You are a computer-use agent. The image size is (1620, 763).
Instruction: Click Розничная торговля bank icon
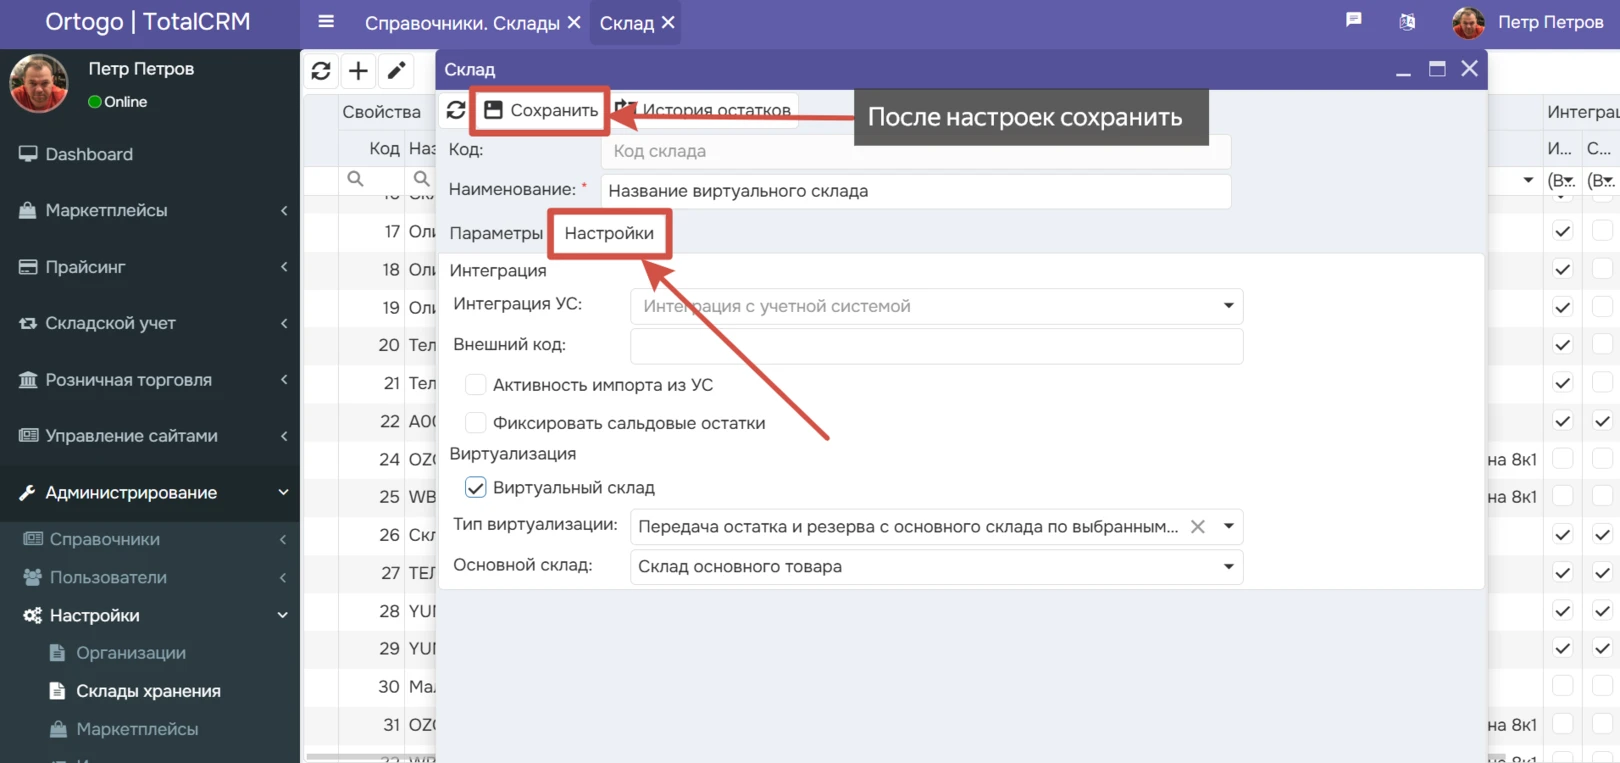[x=28, y=380]
